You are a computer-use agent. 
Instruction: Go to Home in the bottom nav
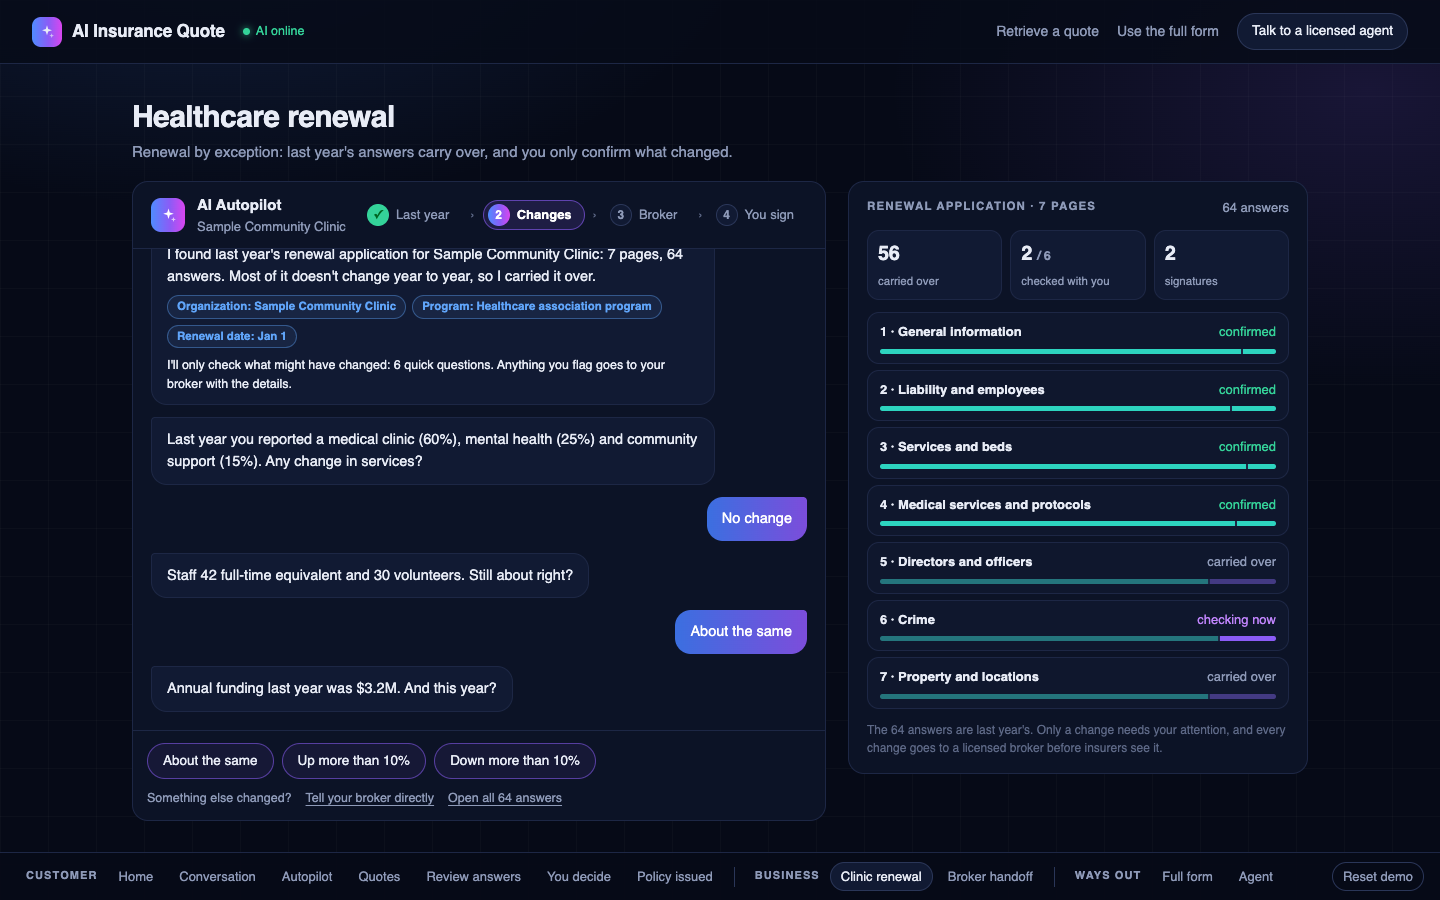[x=136, y=877]
